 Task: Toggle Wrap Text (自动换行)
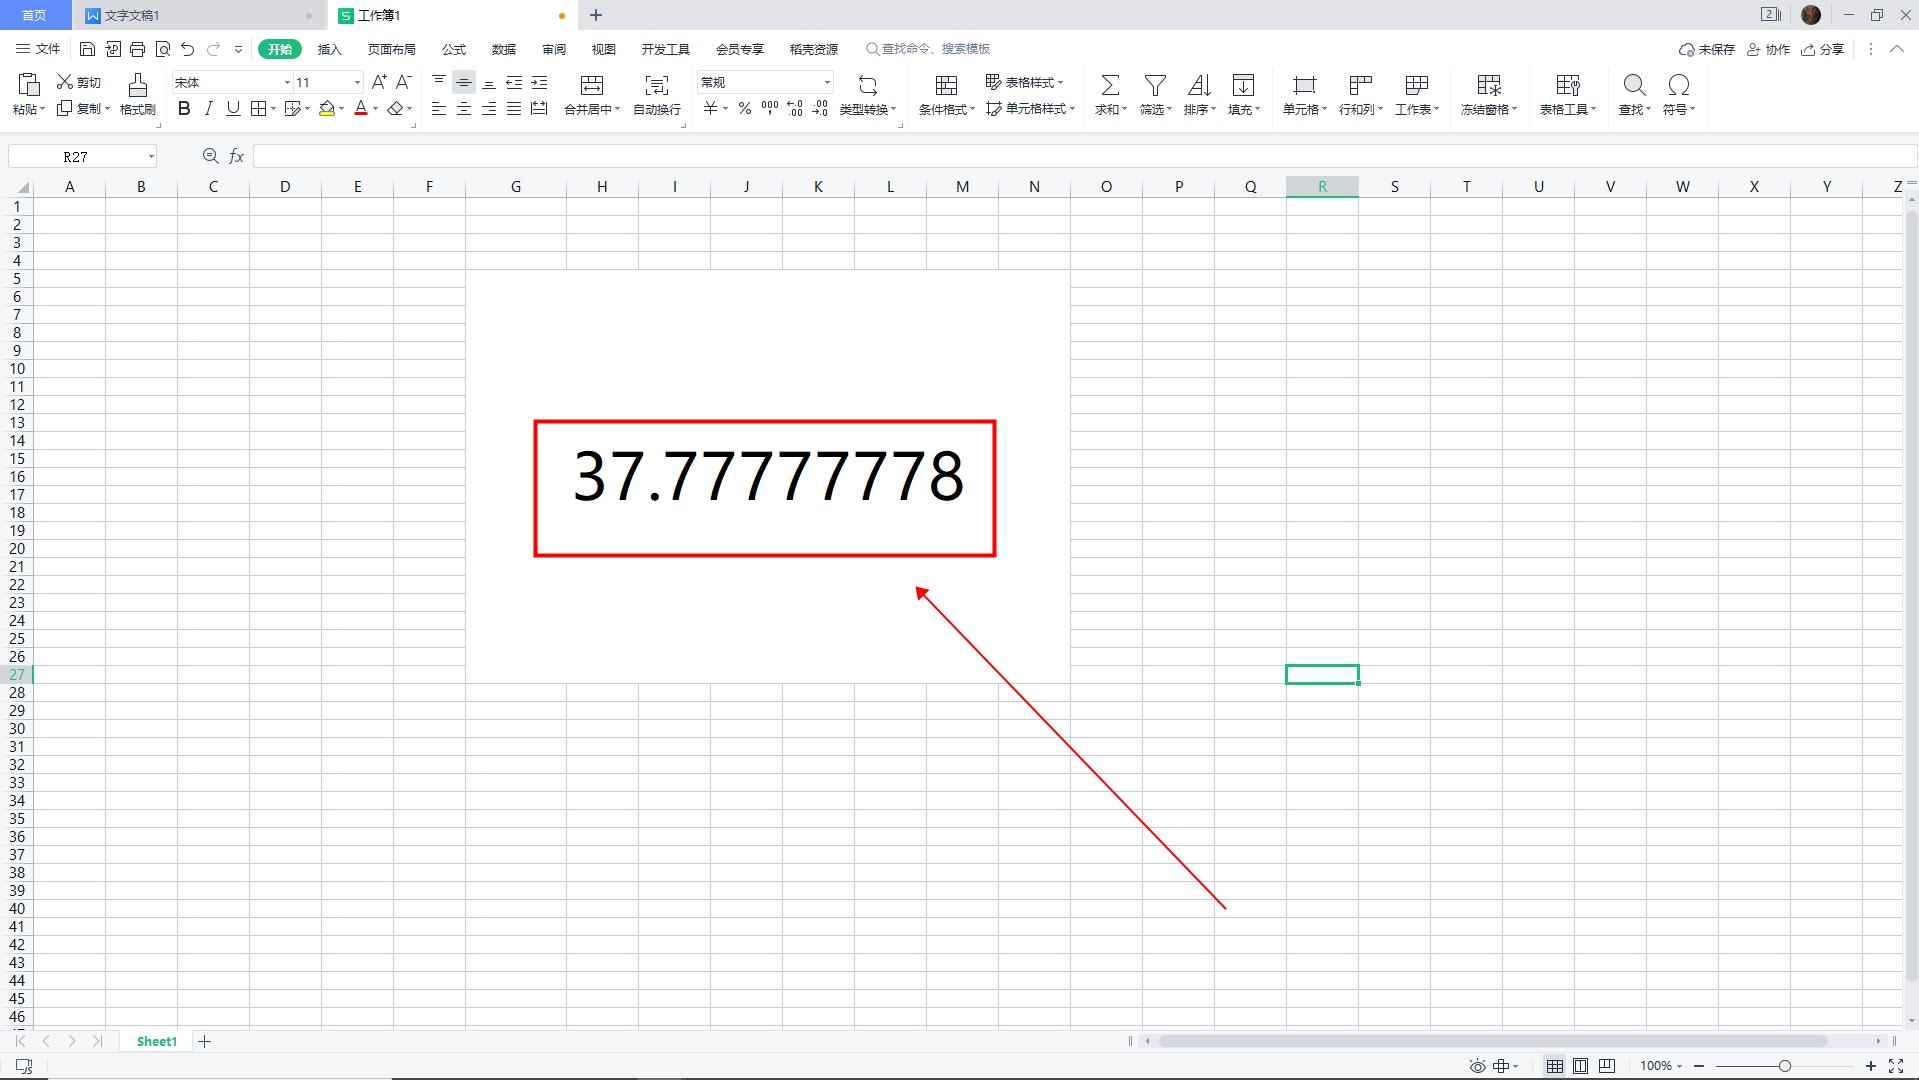(656, 85)
